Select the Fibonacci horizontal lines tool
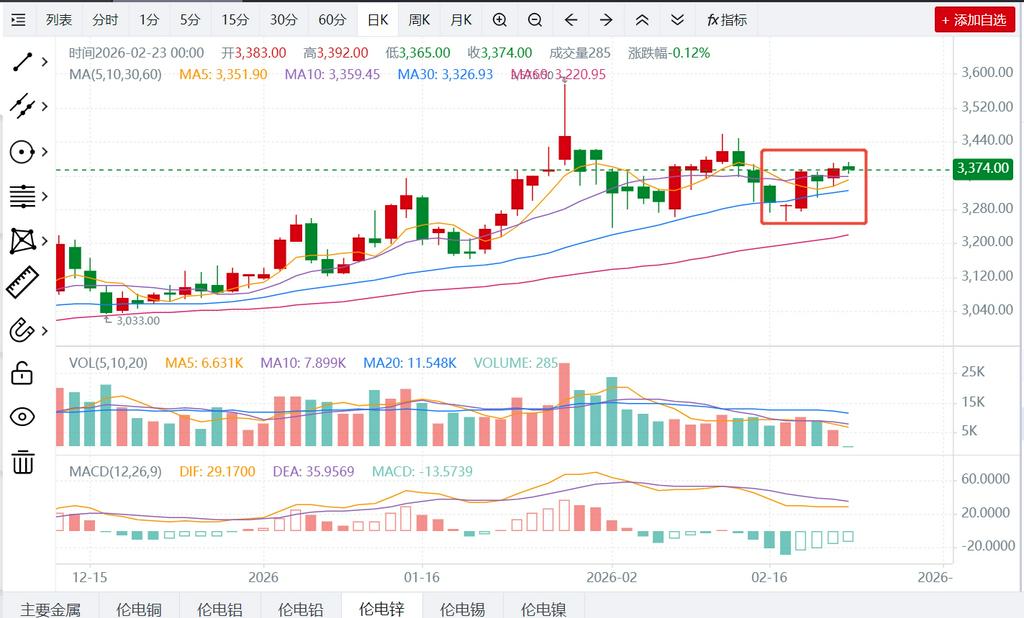The width and height of the screenshot is (1024, 618). [x=22, y=196]
